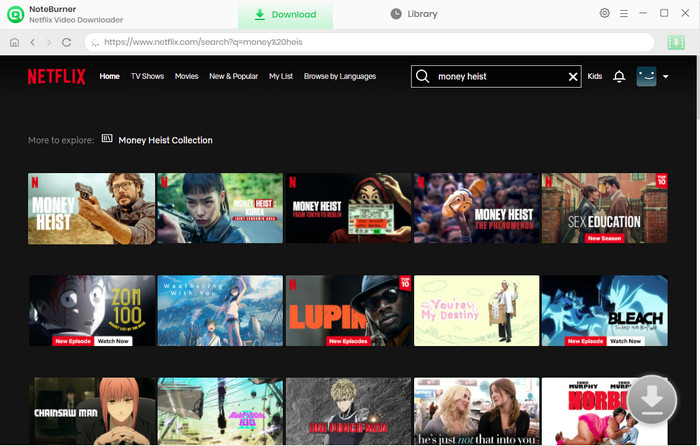This screenshot has width=700, height=446.
Task: Click the Netflix profile avatar
Action: click(x=646, y=76)
